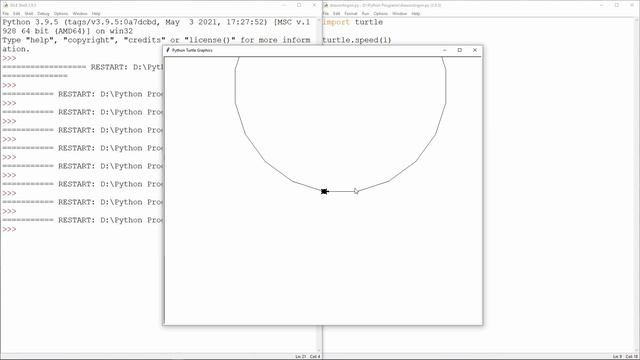
Task: Open Edit menu in IDLE Shell window
Action: click(16, 13)
